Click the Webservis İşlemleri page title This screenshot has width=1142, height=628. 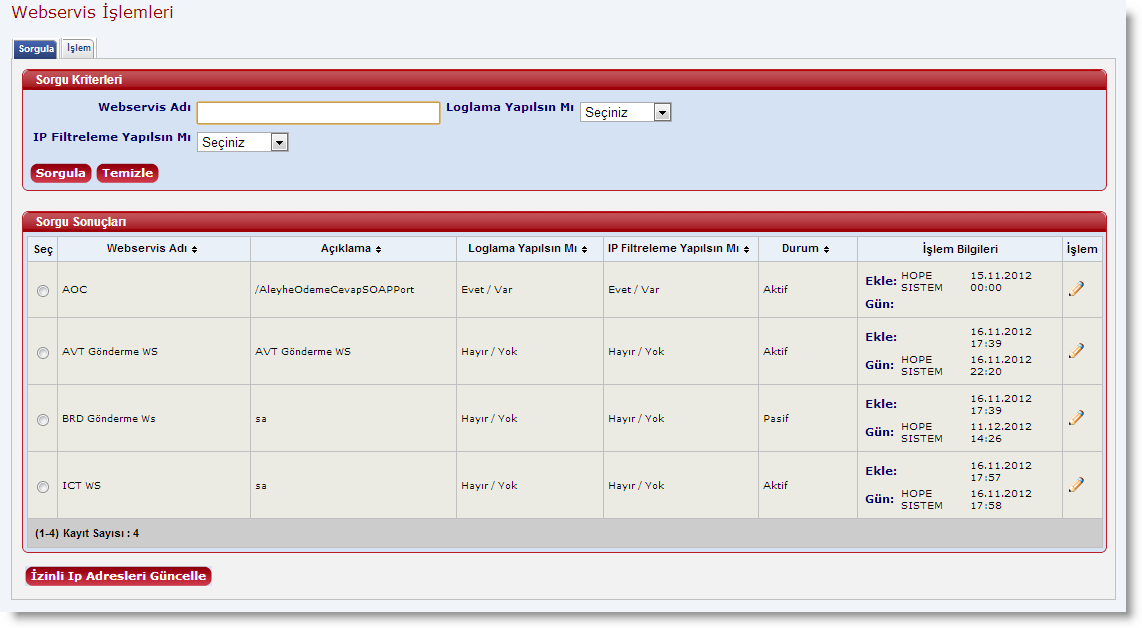coord(92,12)
